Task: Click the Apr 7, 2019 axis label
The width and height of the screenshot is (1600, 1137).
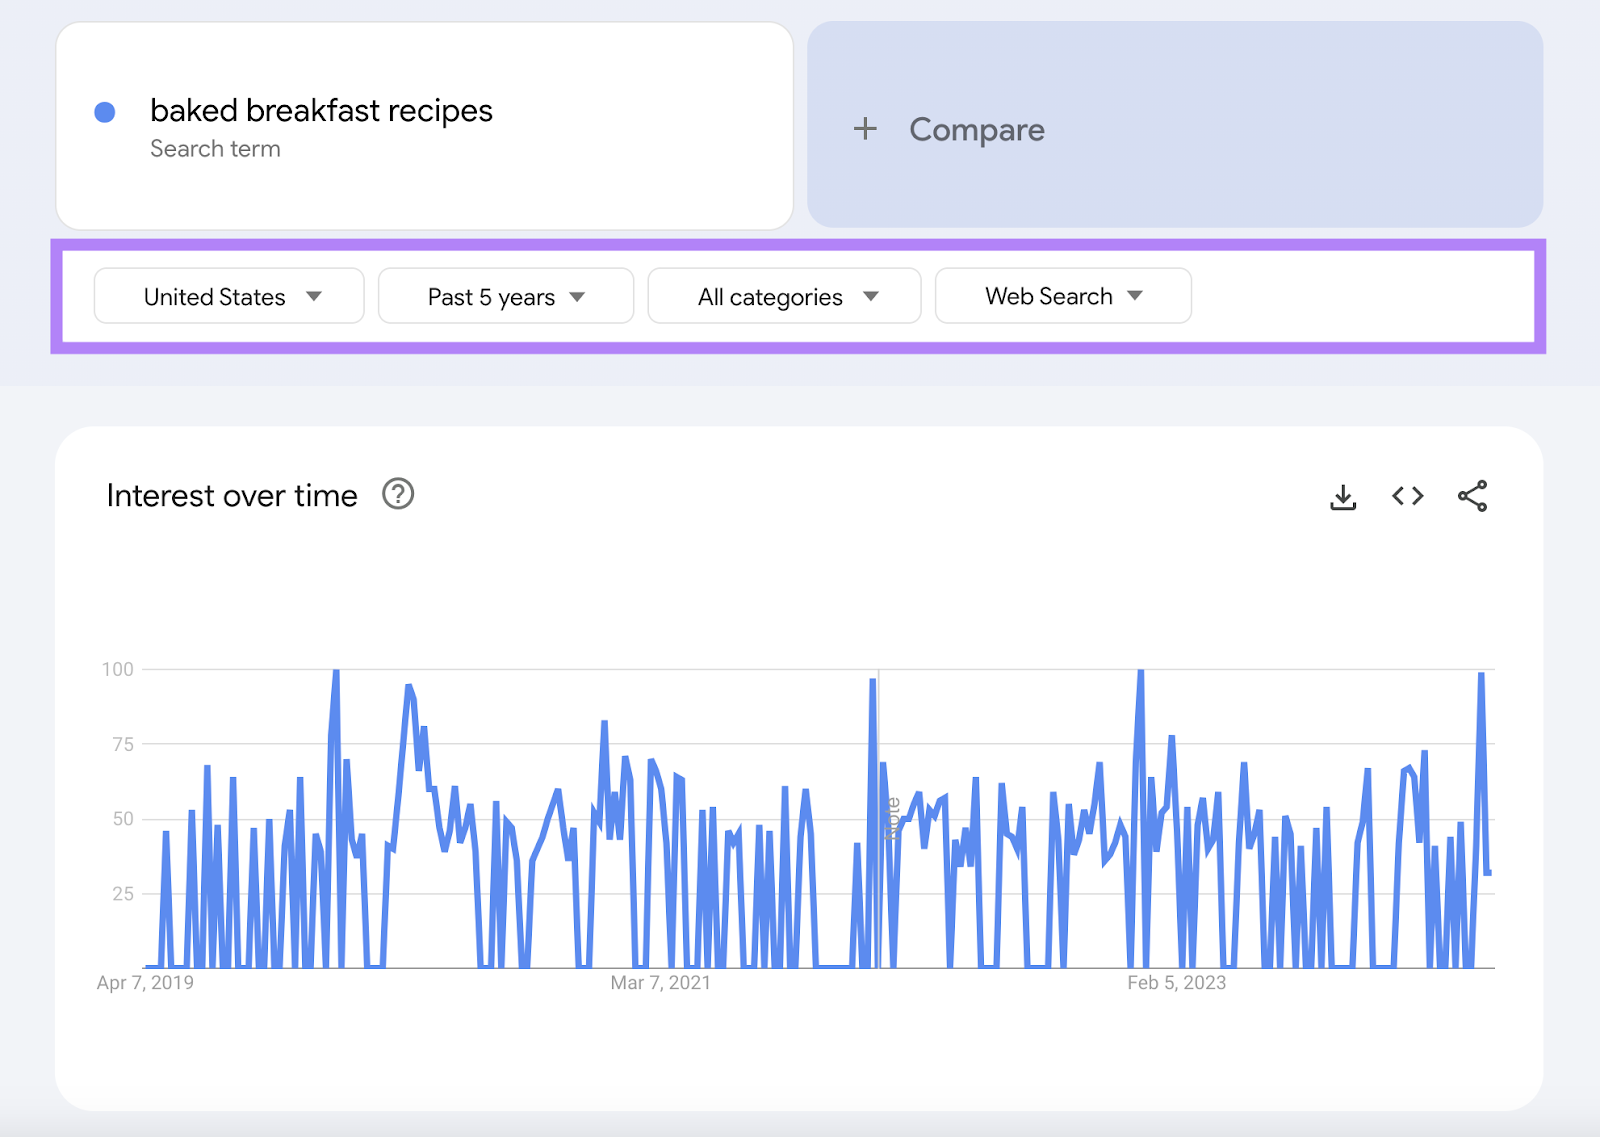Action: coord(145,983)
